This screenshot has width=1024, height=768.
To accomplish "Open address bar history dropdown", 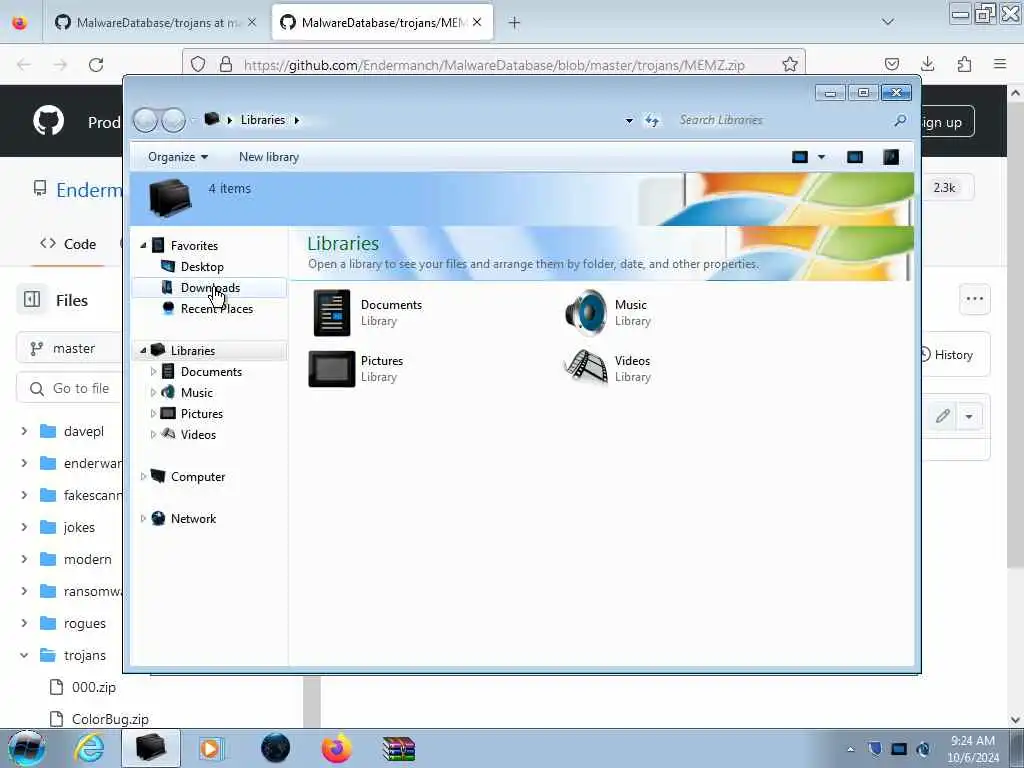I will pos(629,120).
